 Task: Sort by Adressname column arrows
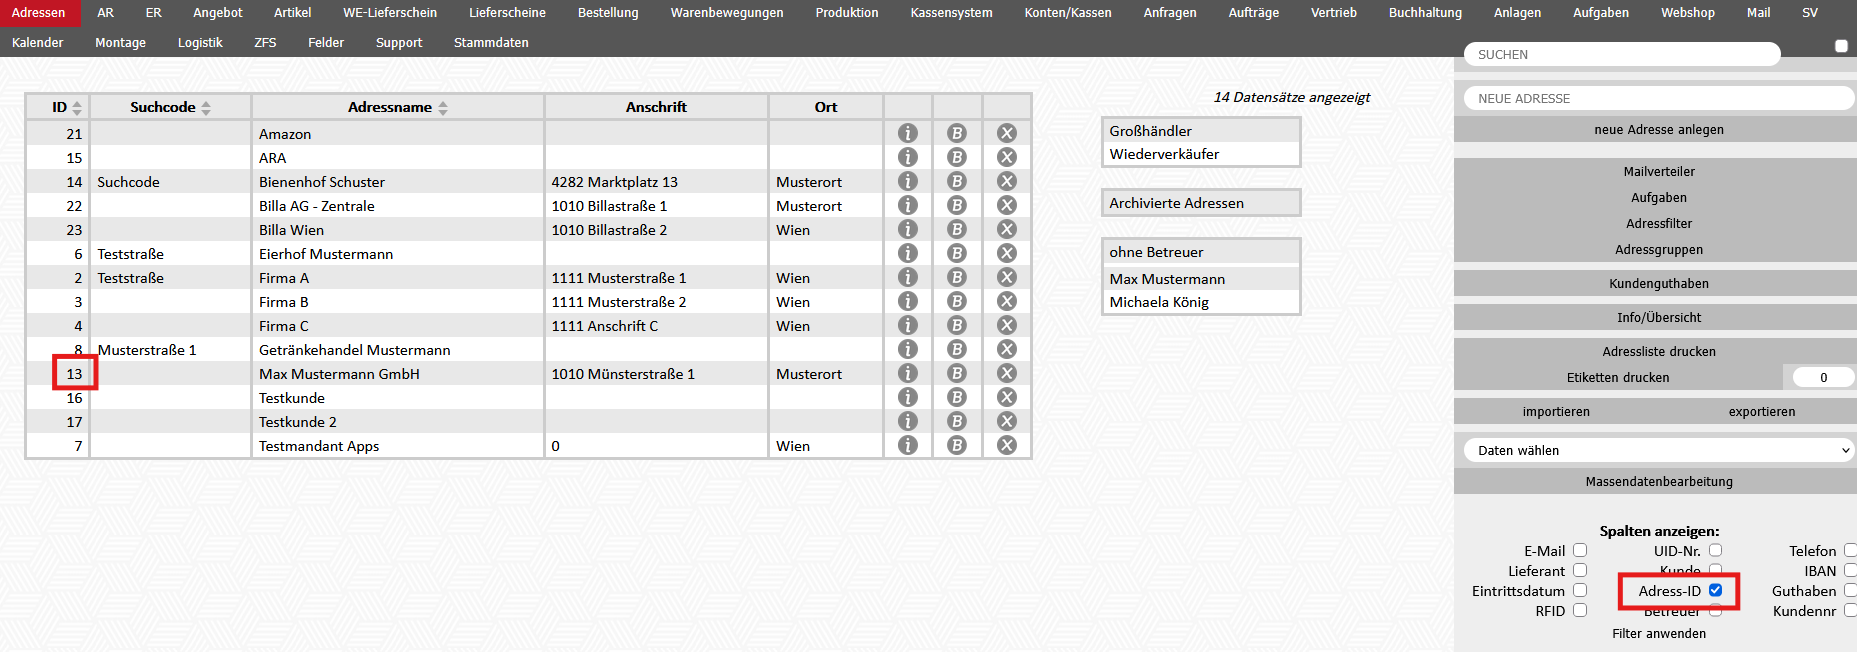point(443,108)
